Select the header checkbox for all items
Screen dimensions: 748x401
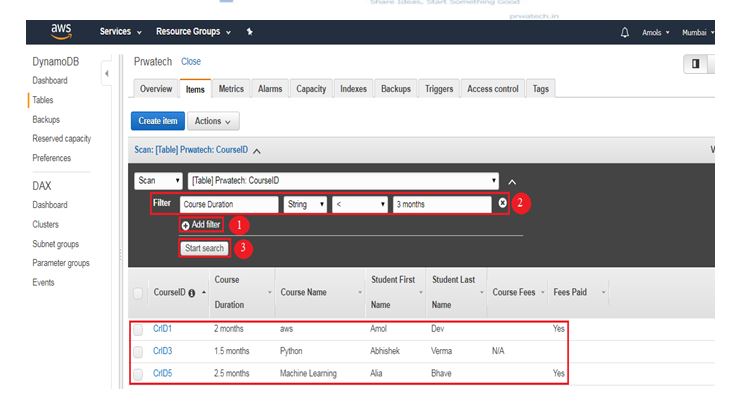(x=138, y=293)
